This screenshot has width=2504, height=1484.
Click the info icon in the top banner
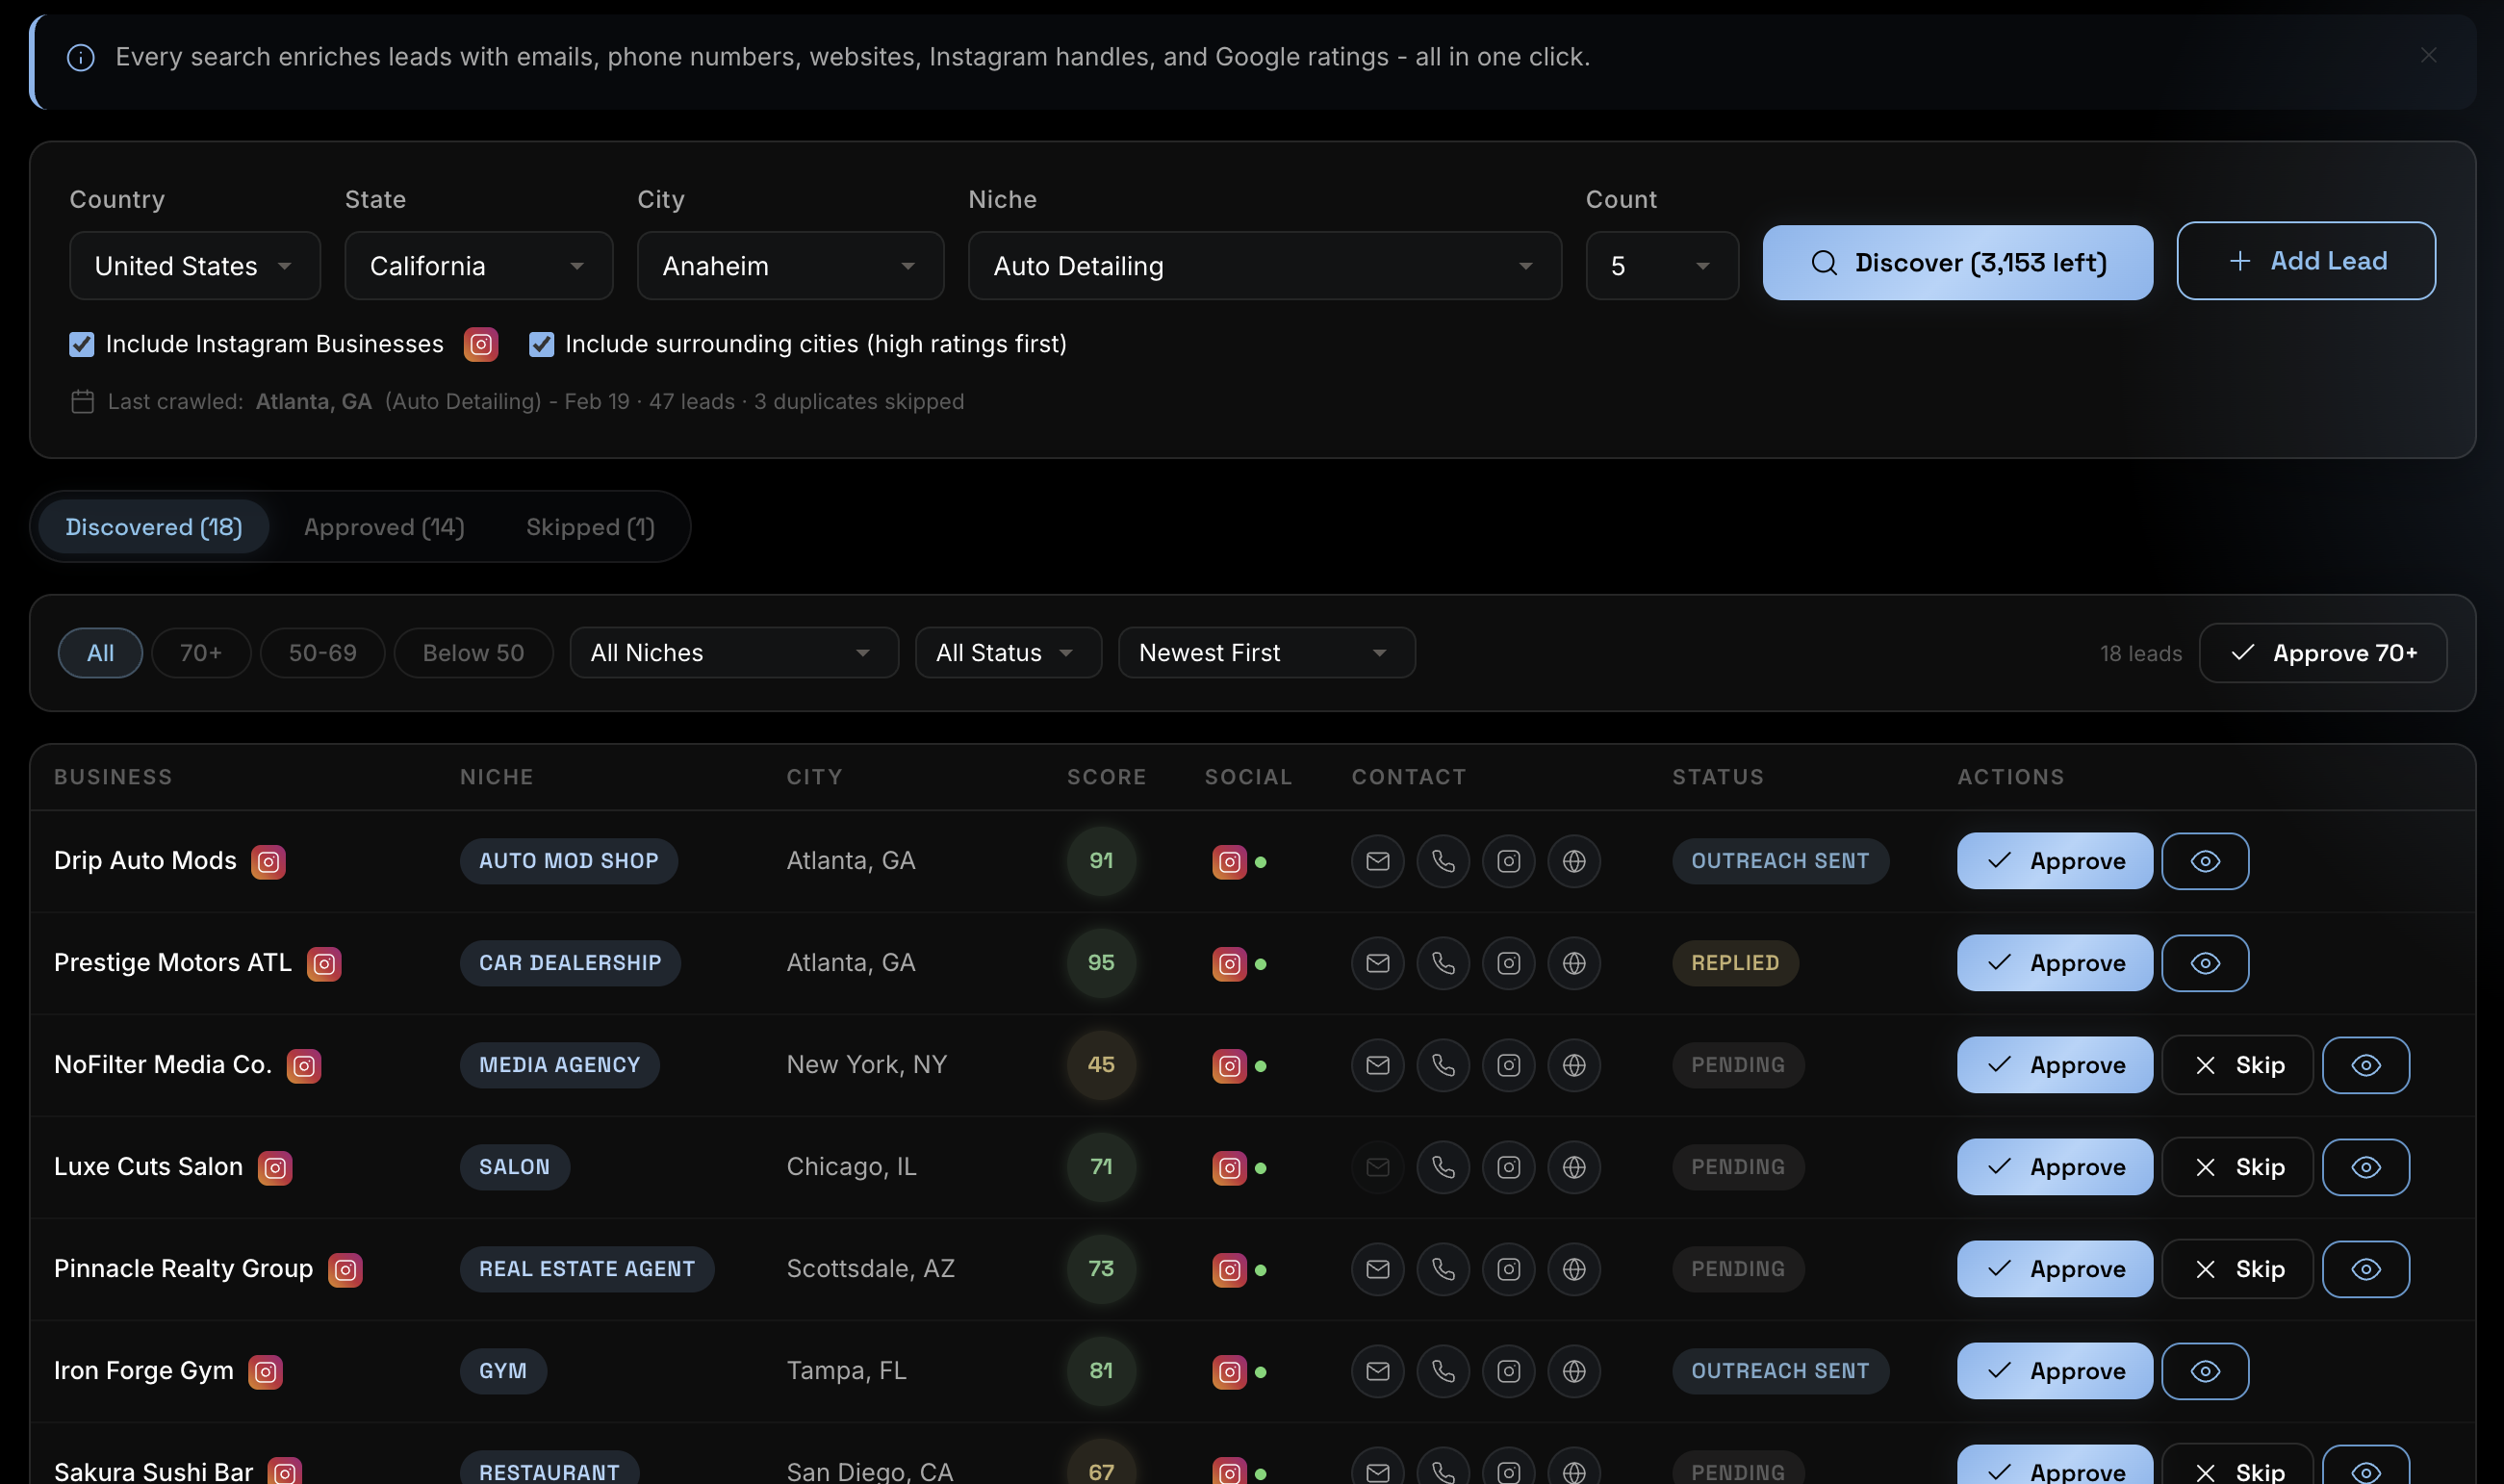point(81,57)
